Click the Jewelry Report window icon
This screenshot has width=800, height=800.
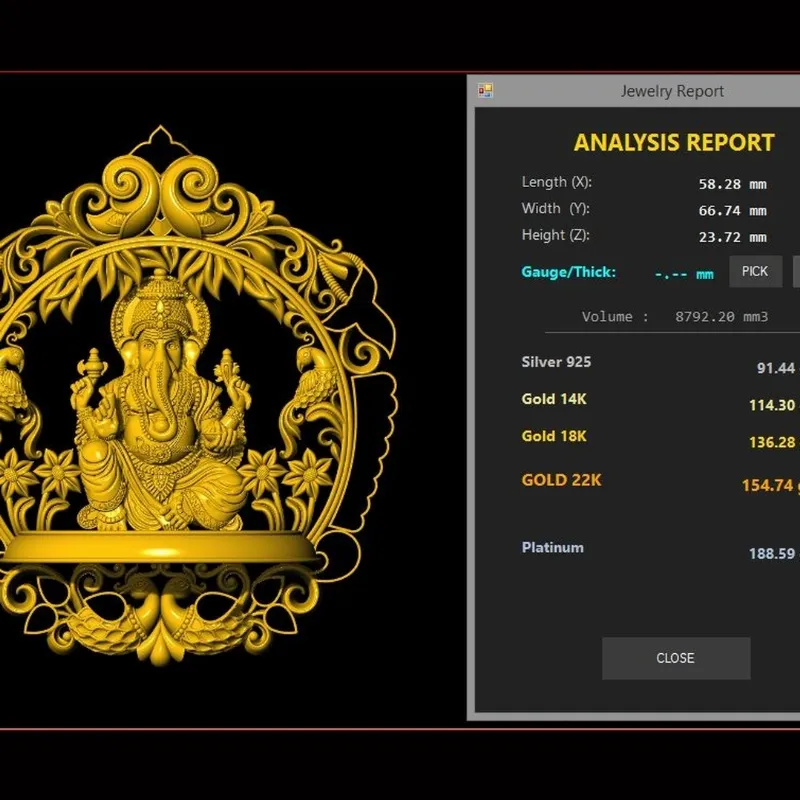(x=485, y=91)
